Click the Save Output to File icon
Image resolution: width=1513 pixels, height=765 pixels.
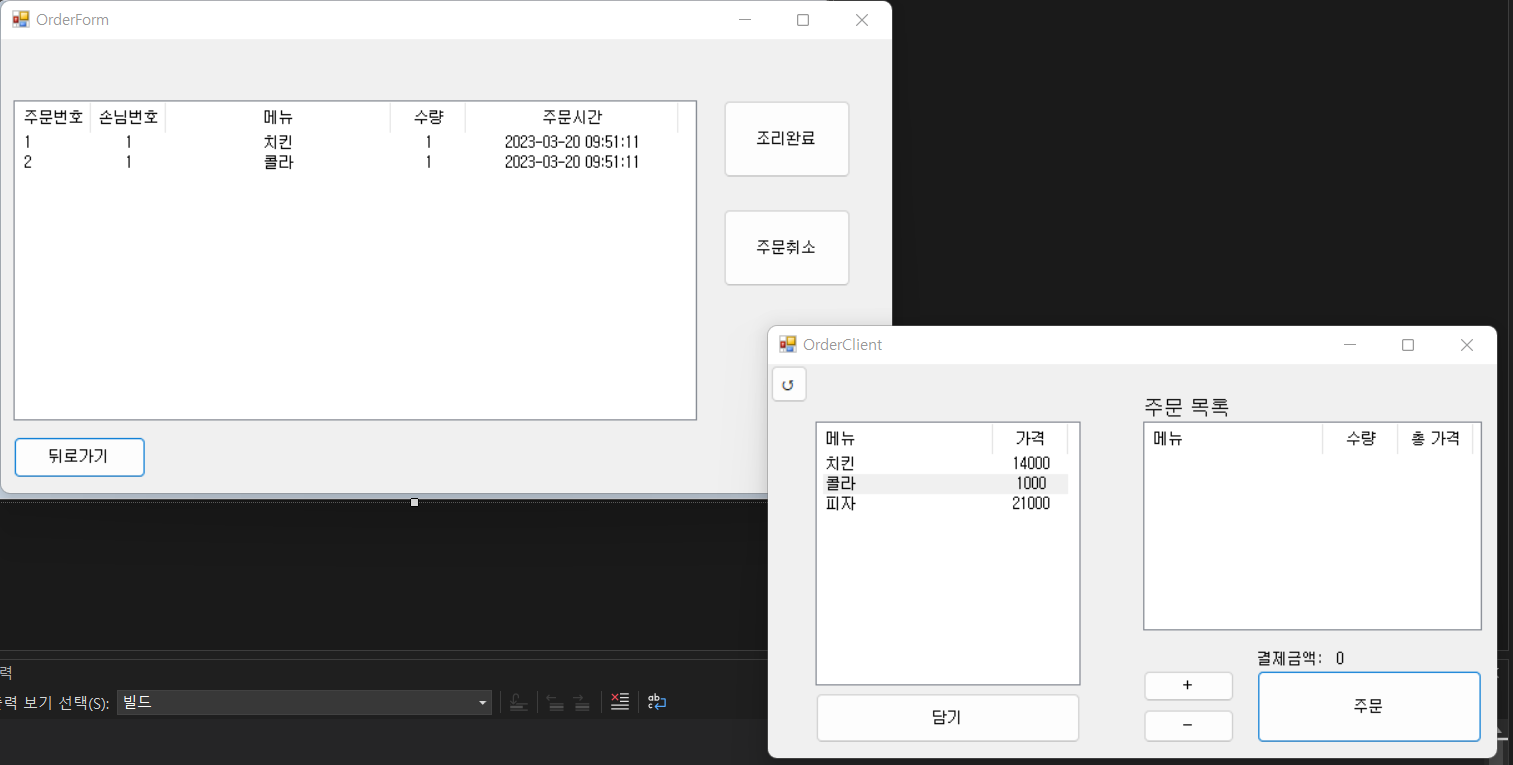pos(518,701)
